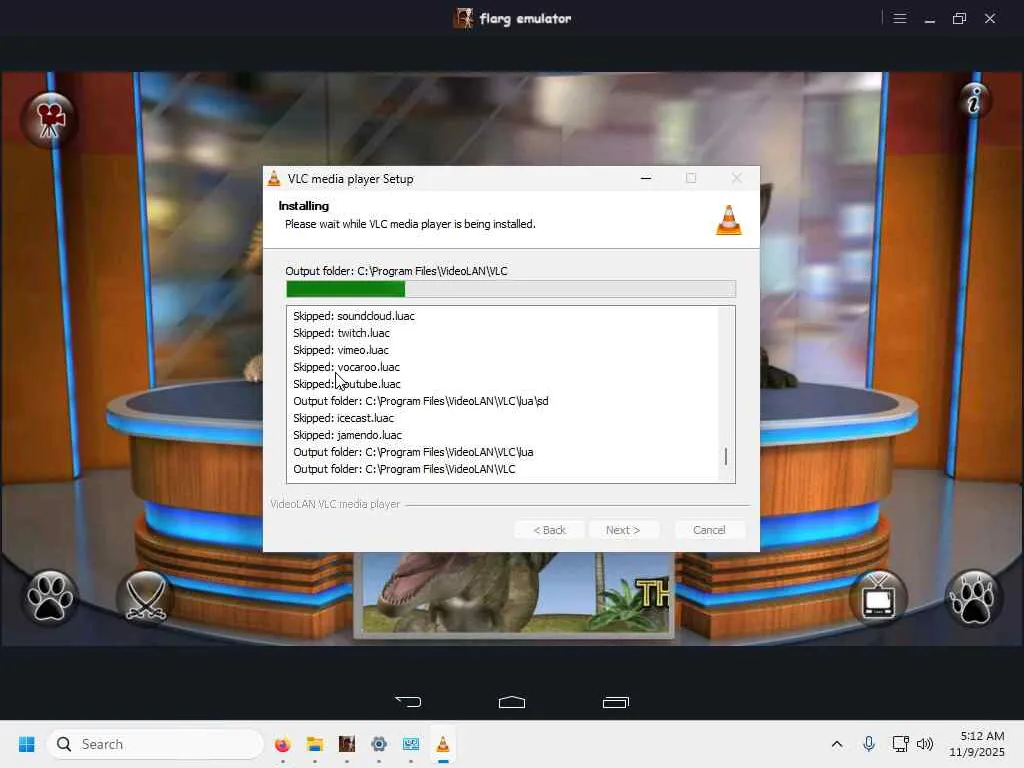This screenshot has height=768, width=1024.
Task: Open the flarg emulator hamburger menu
Action: [x=900, y=18]
